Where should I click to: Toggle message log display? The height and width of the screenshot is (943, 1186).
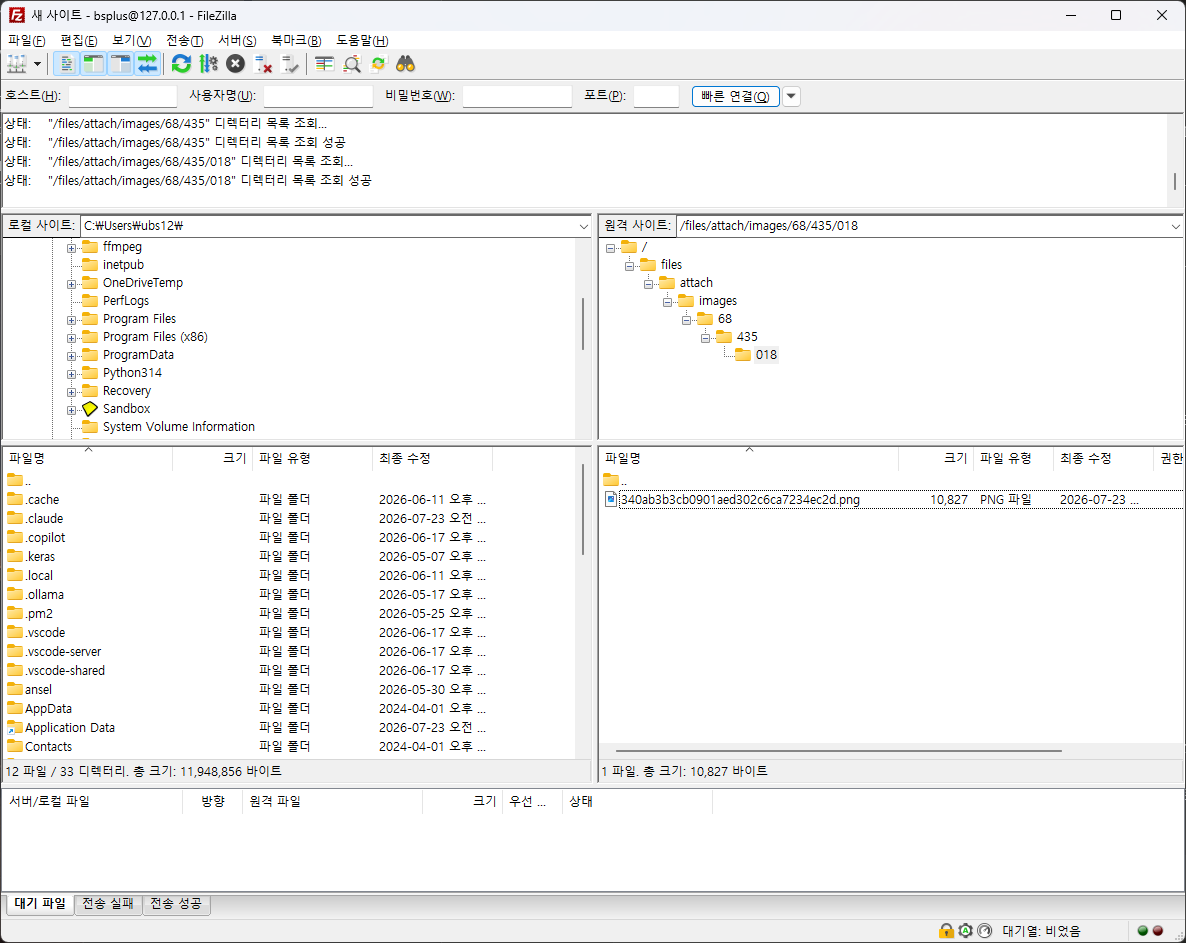click(67, 64)
